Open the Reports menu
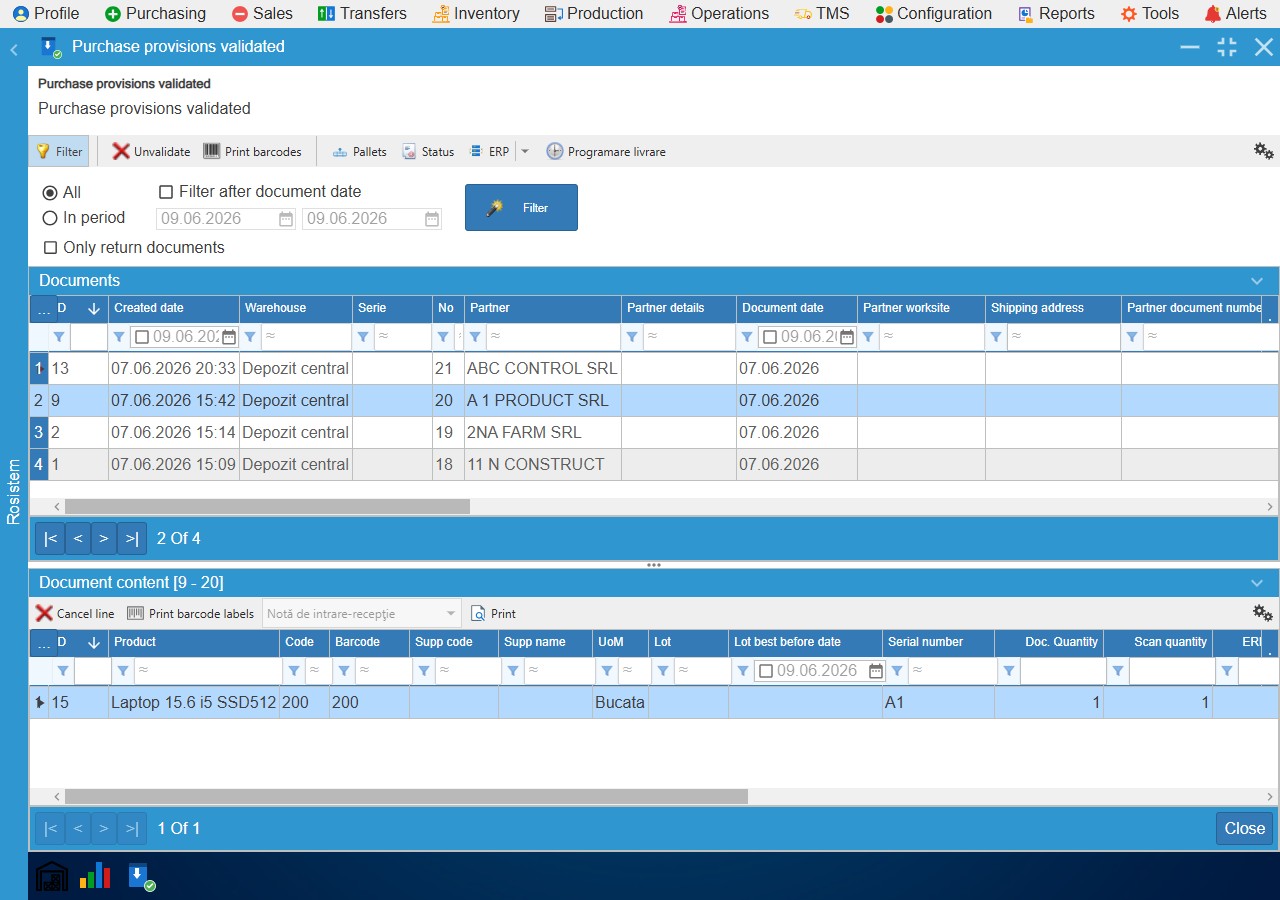 [1056, 13]
